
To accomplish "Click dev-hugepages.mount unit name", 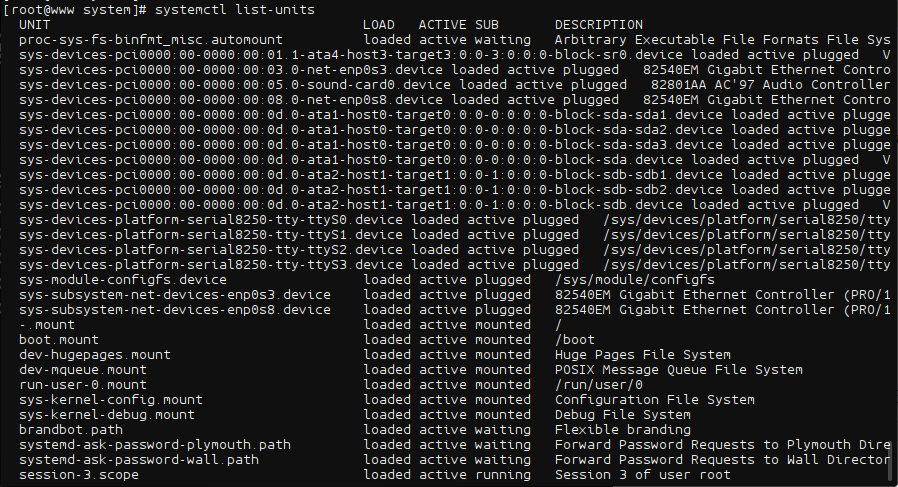I will tap(94, 355).
